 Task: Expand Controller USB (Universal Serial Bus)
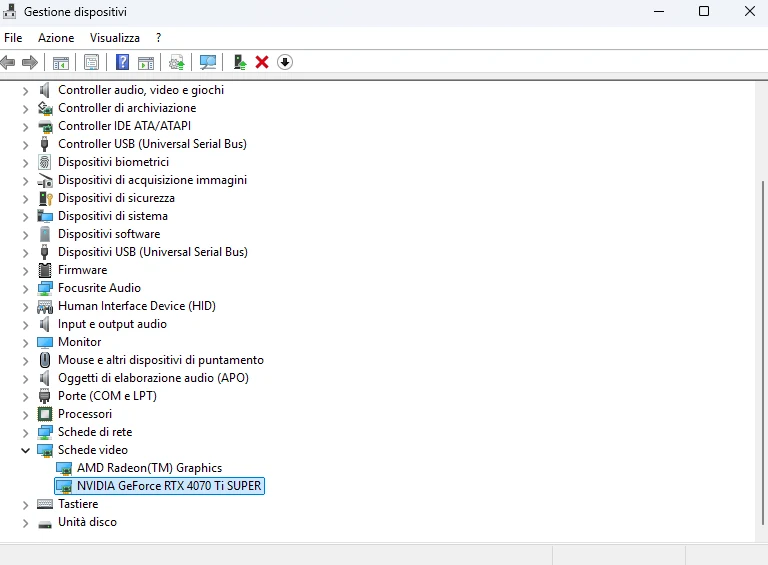coord(25,145)
